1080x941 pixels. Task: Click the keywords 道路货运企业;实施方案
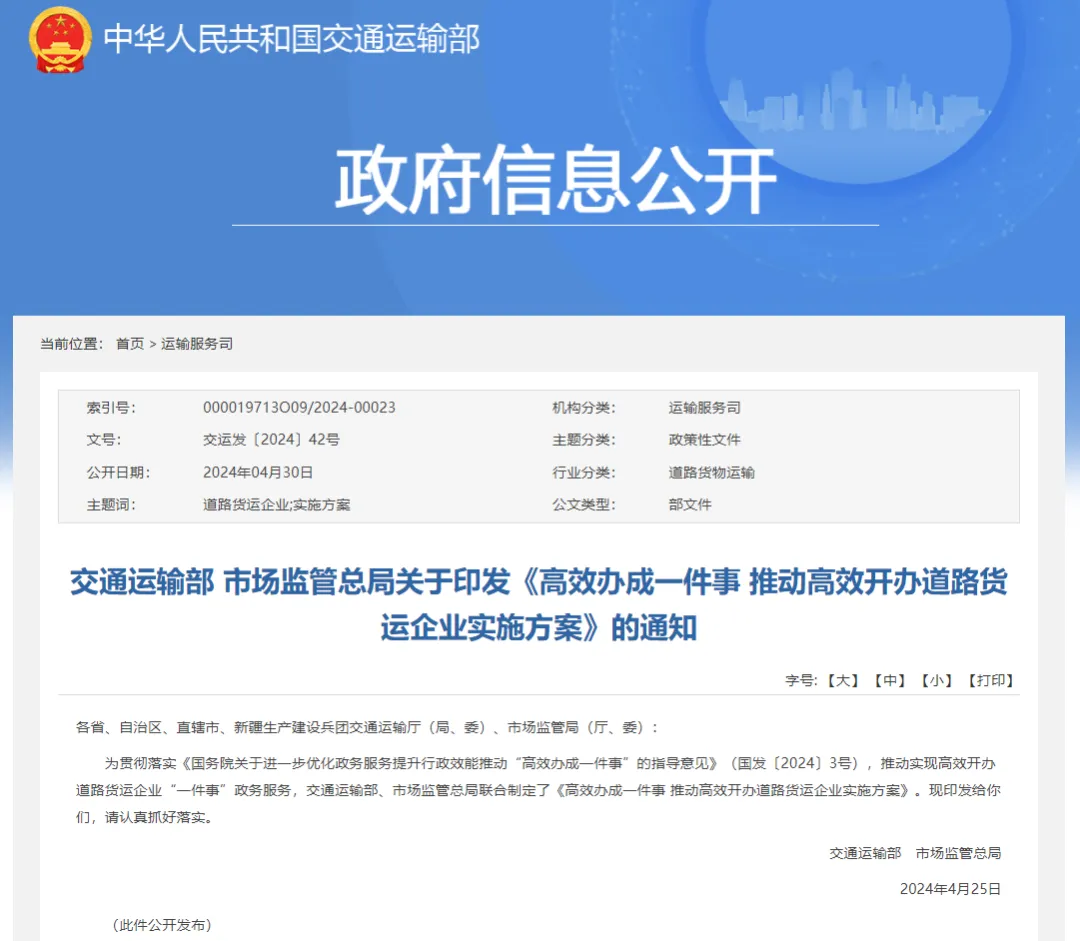(277, 504)
